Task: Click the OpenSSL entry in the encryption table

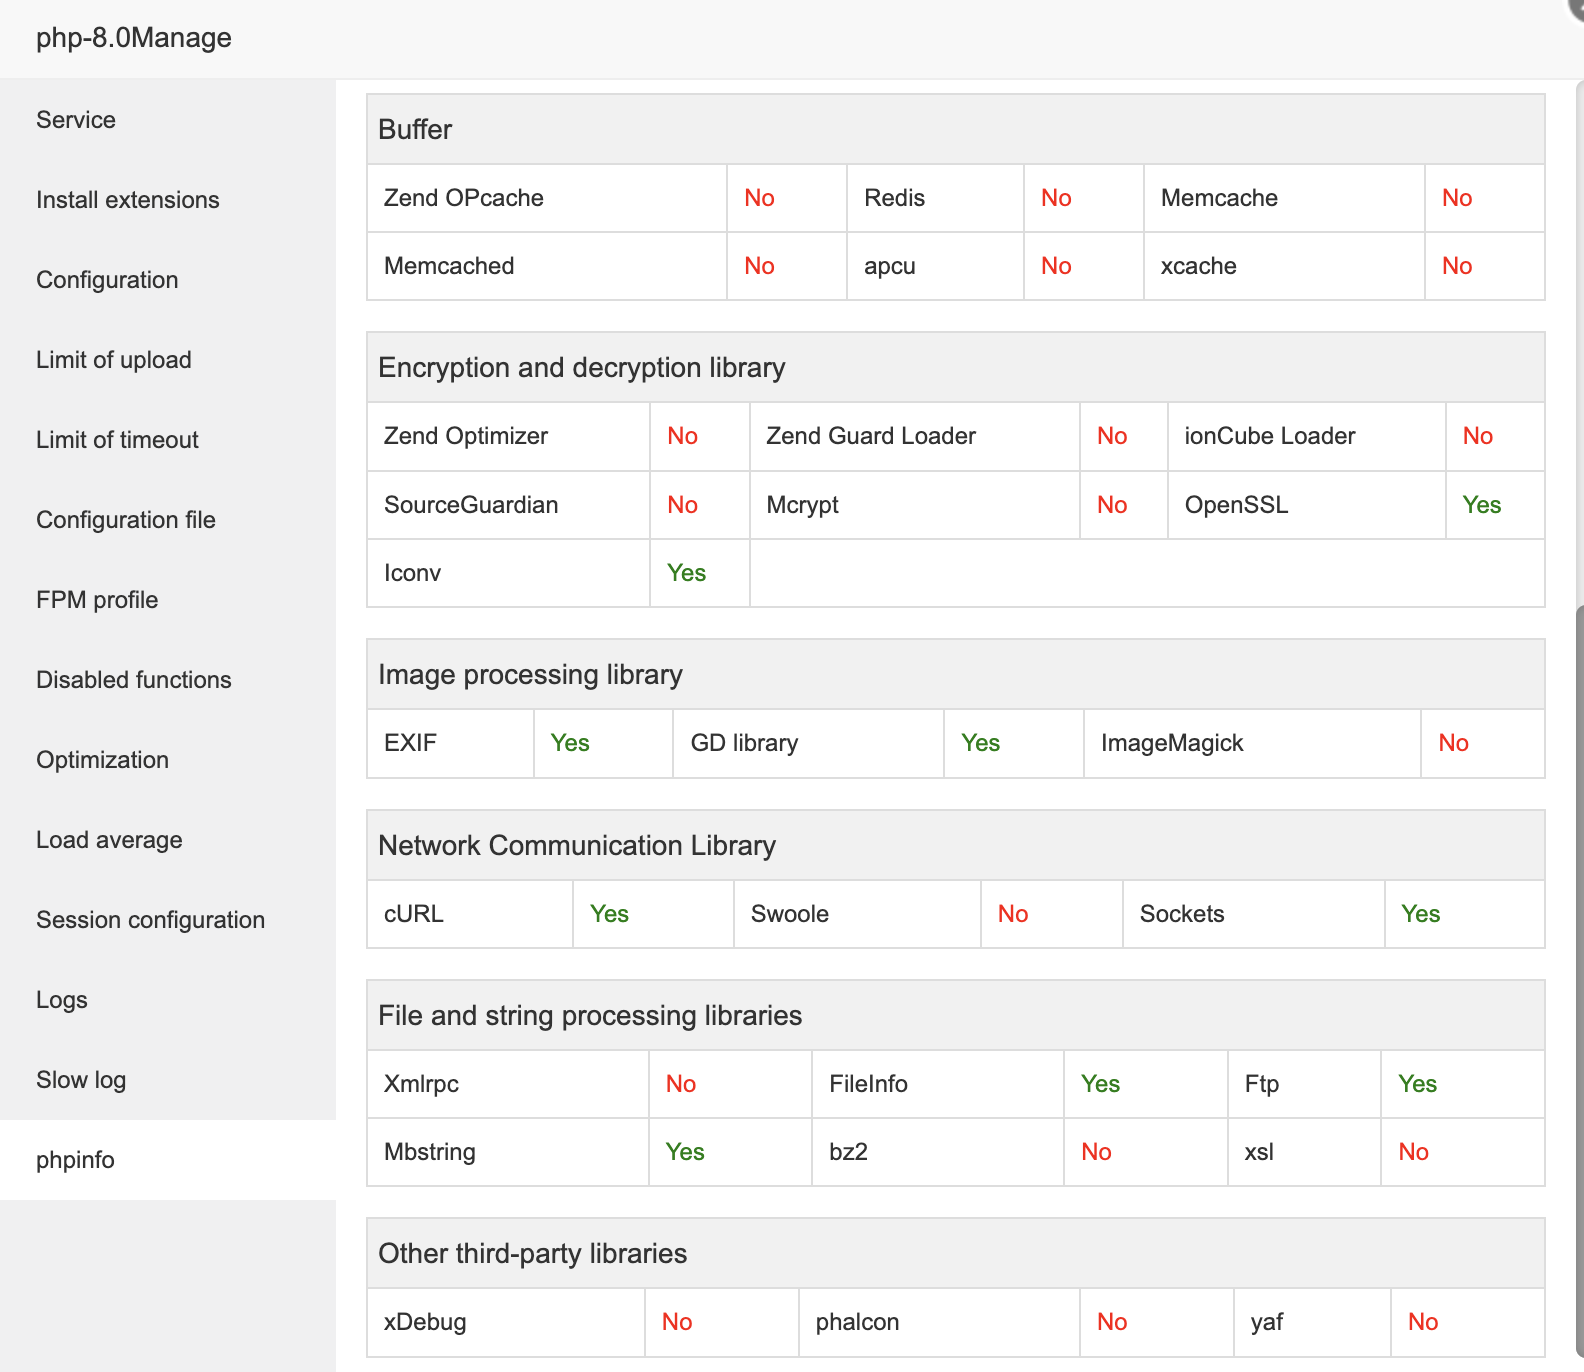Action: (1236, 505)
